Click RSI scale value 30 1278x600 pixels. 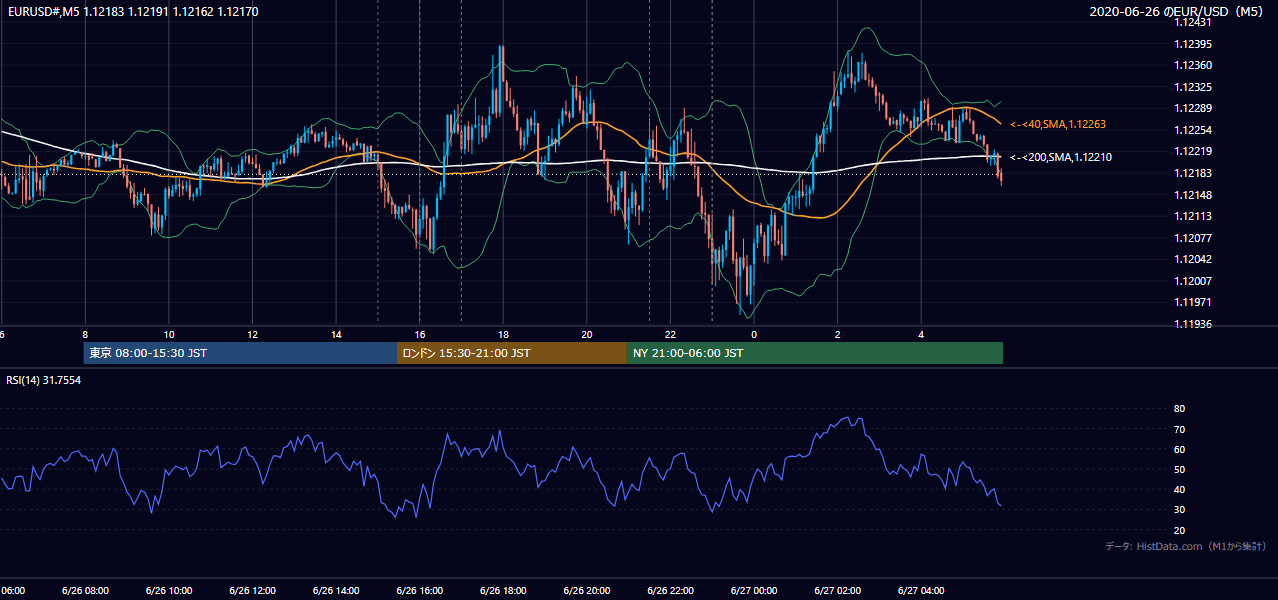1180,509
